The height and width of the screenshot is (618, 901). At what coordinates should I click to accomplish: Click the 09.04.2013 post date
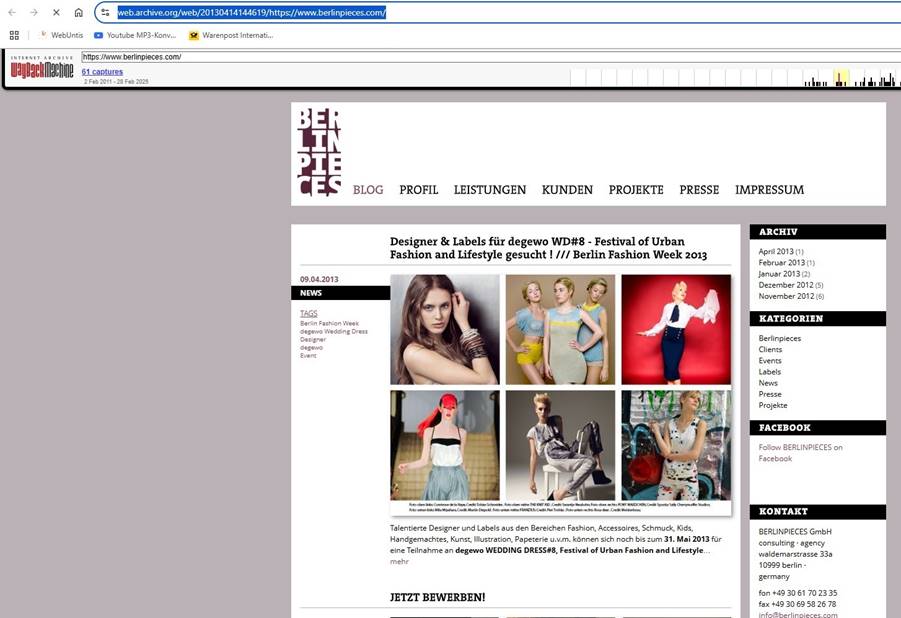(x=319, y=279)
